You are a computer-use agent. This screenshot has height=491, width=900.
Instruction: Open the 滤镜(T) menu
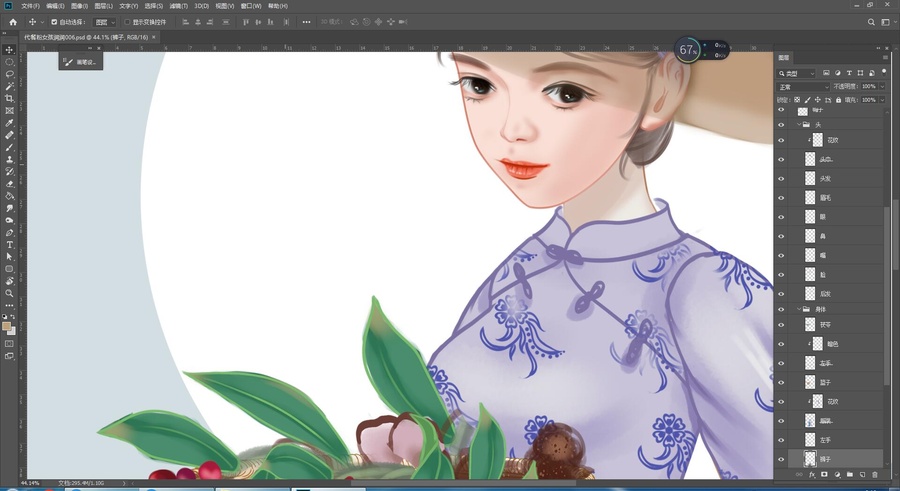click(x=179, y=6)
